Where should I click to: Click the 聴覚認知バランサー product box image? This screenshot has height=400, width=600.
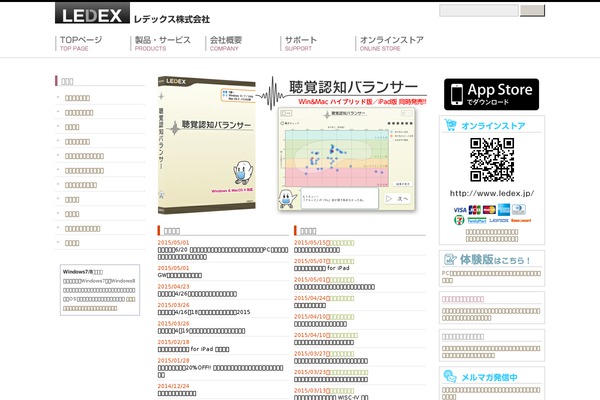pyautogui.click(x=207, y=145)
